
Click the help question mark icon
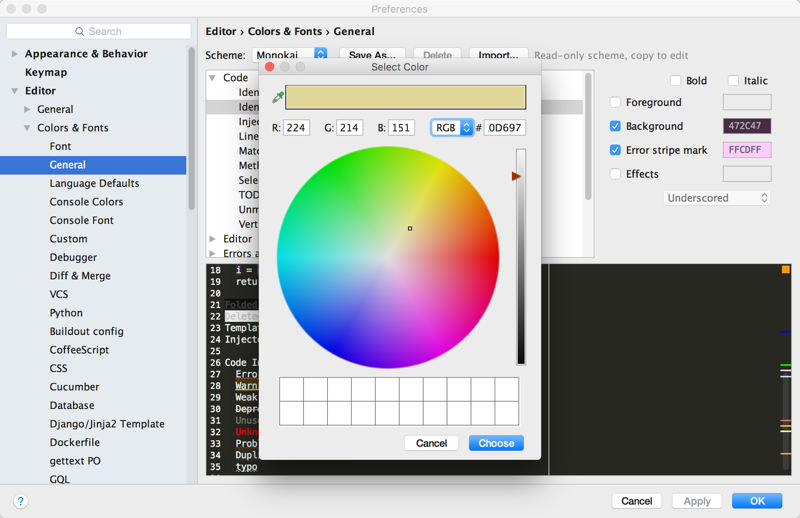pyautogui.click(x=20, y=501)
